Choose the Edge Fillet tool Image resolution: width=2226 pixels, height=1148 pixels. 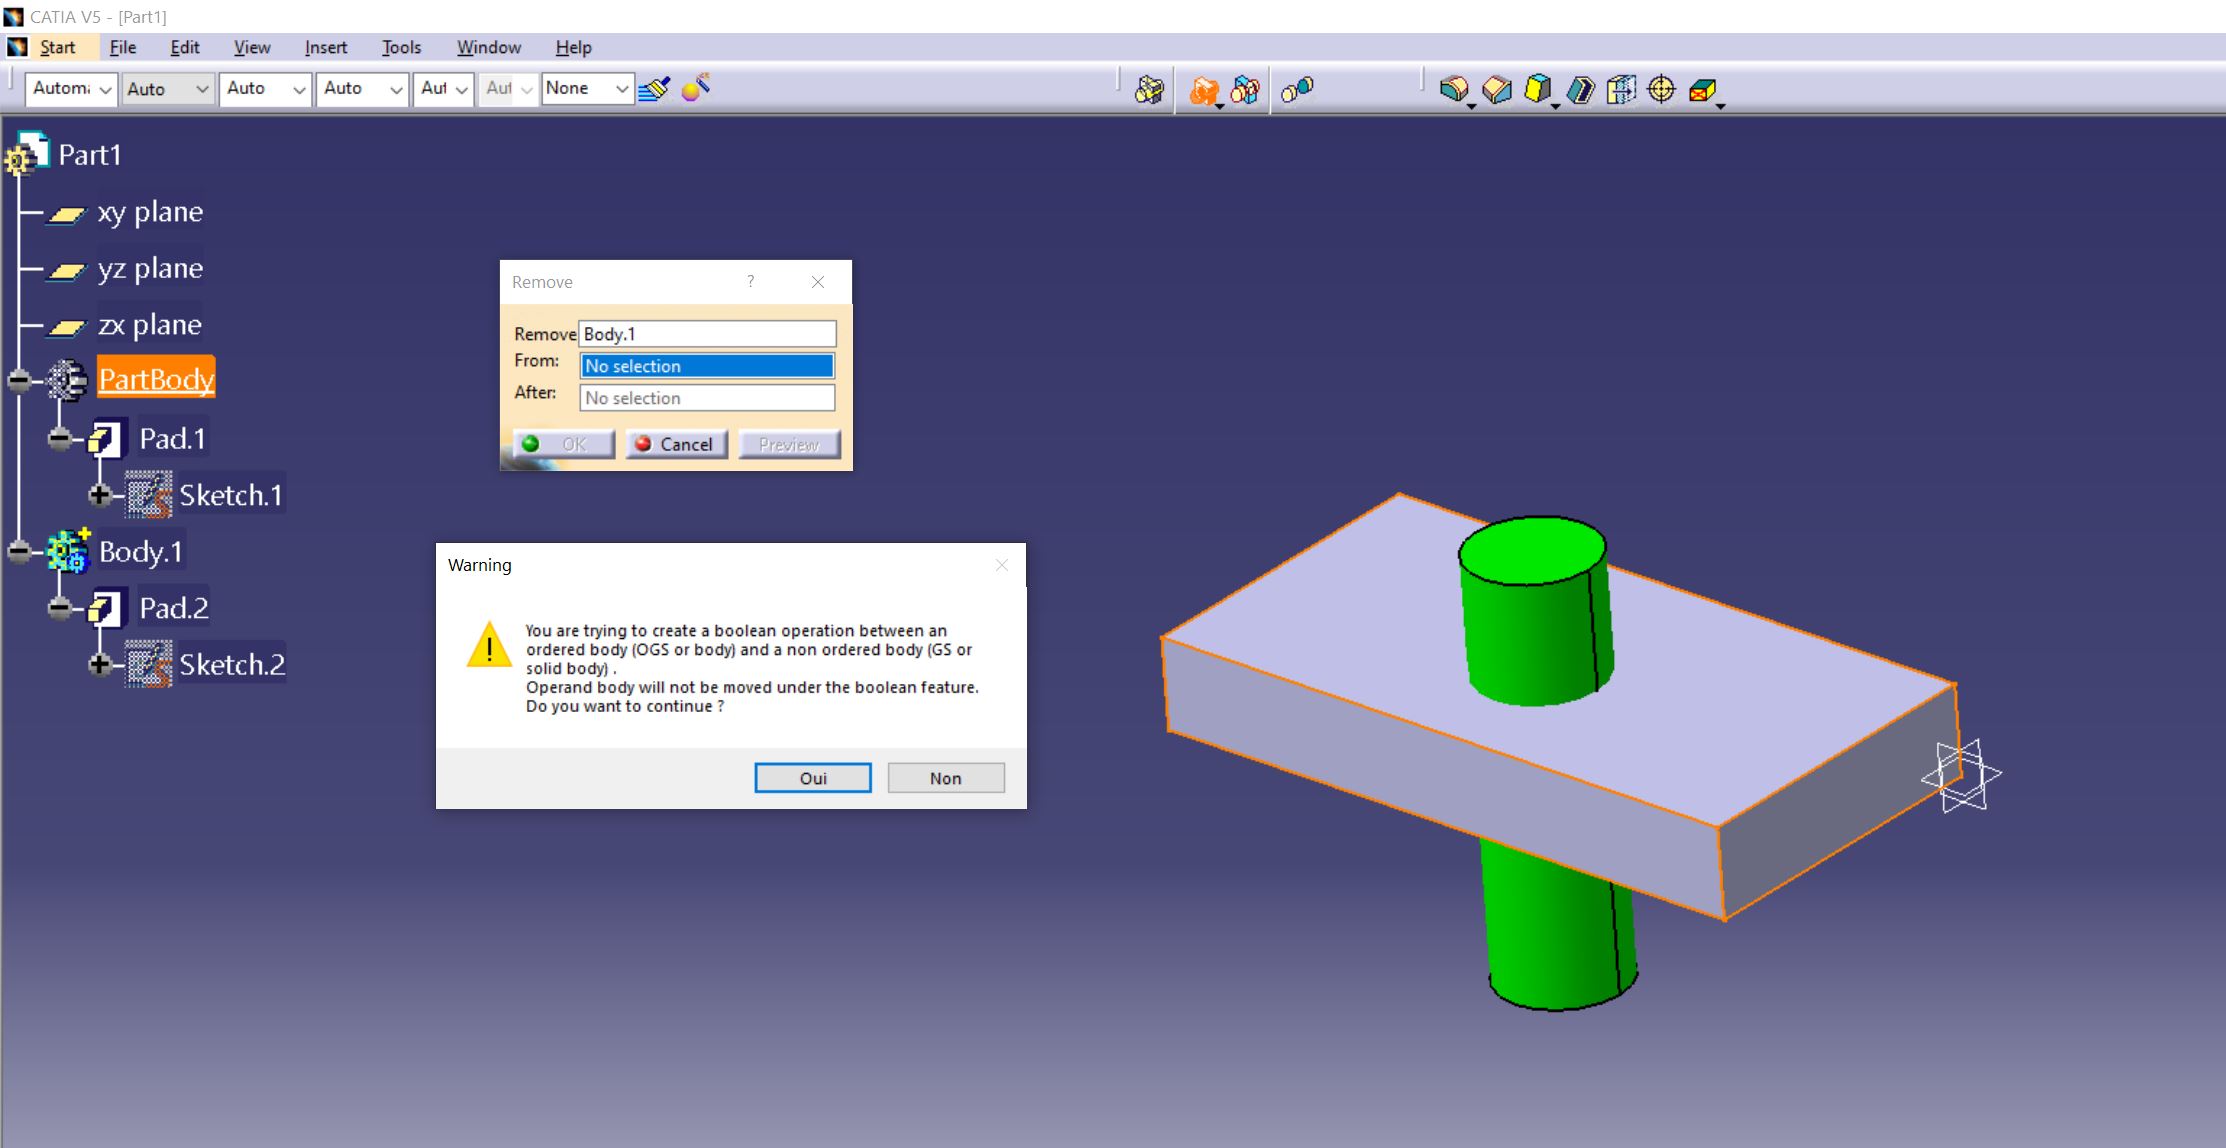pos(1454,89)
